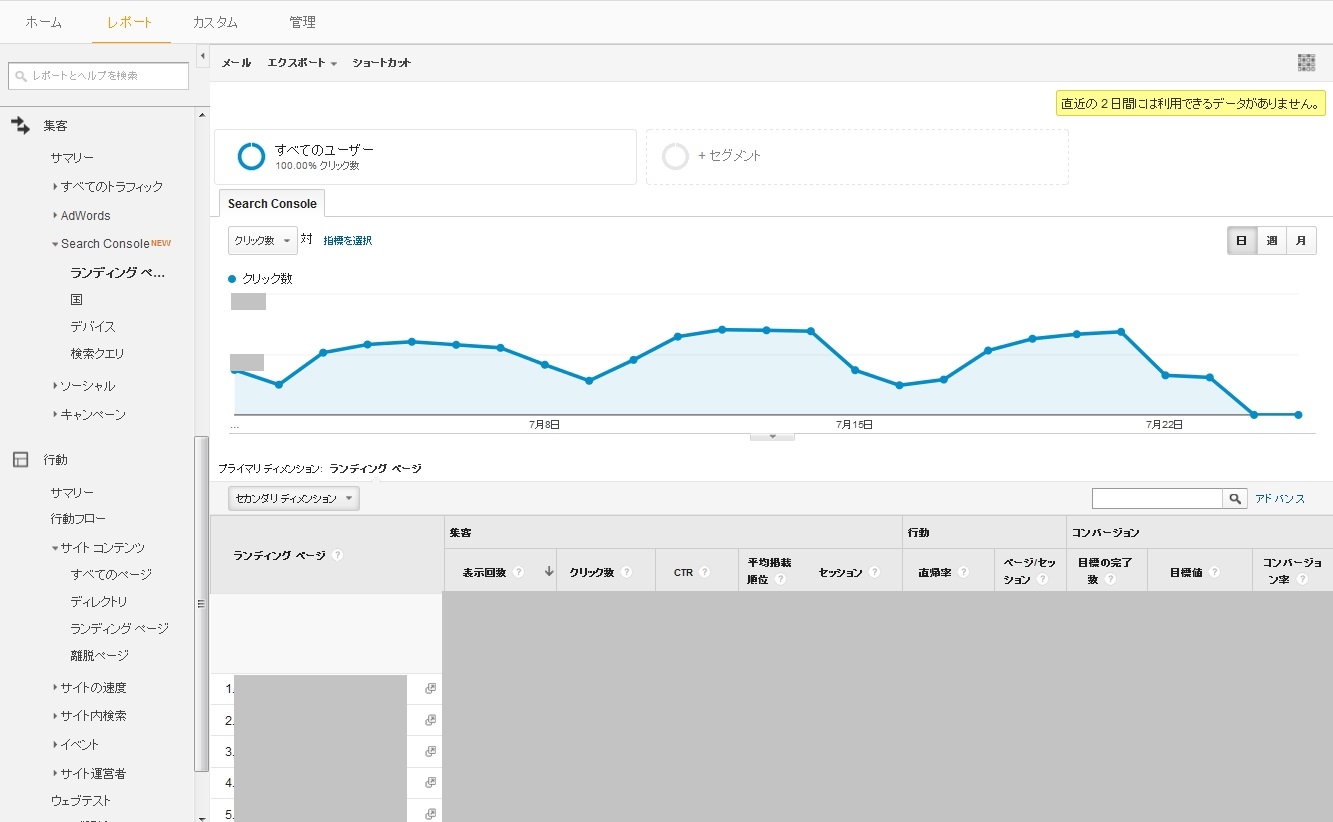
Task: Open the 集客 acquisition section icon
Action: 20,125
